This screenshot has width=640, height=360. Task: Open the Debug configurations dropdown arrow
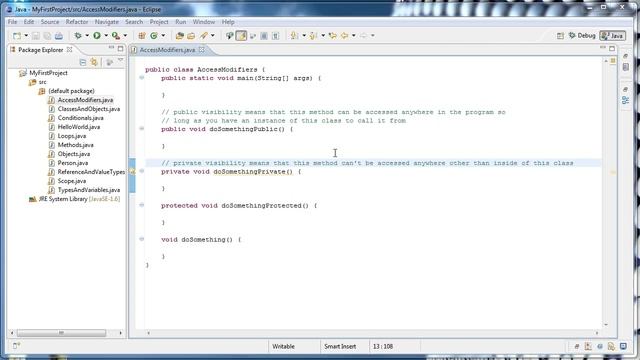[x=87, y=36]
